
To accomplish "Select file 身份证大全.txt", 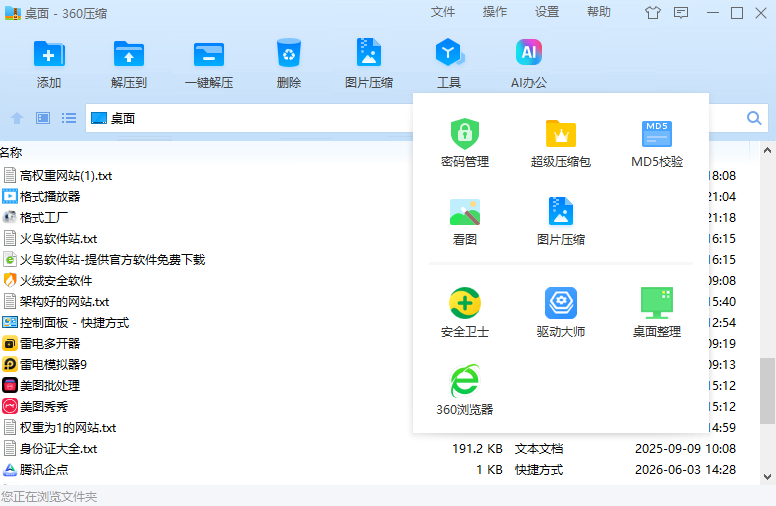I will (50, 449).
